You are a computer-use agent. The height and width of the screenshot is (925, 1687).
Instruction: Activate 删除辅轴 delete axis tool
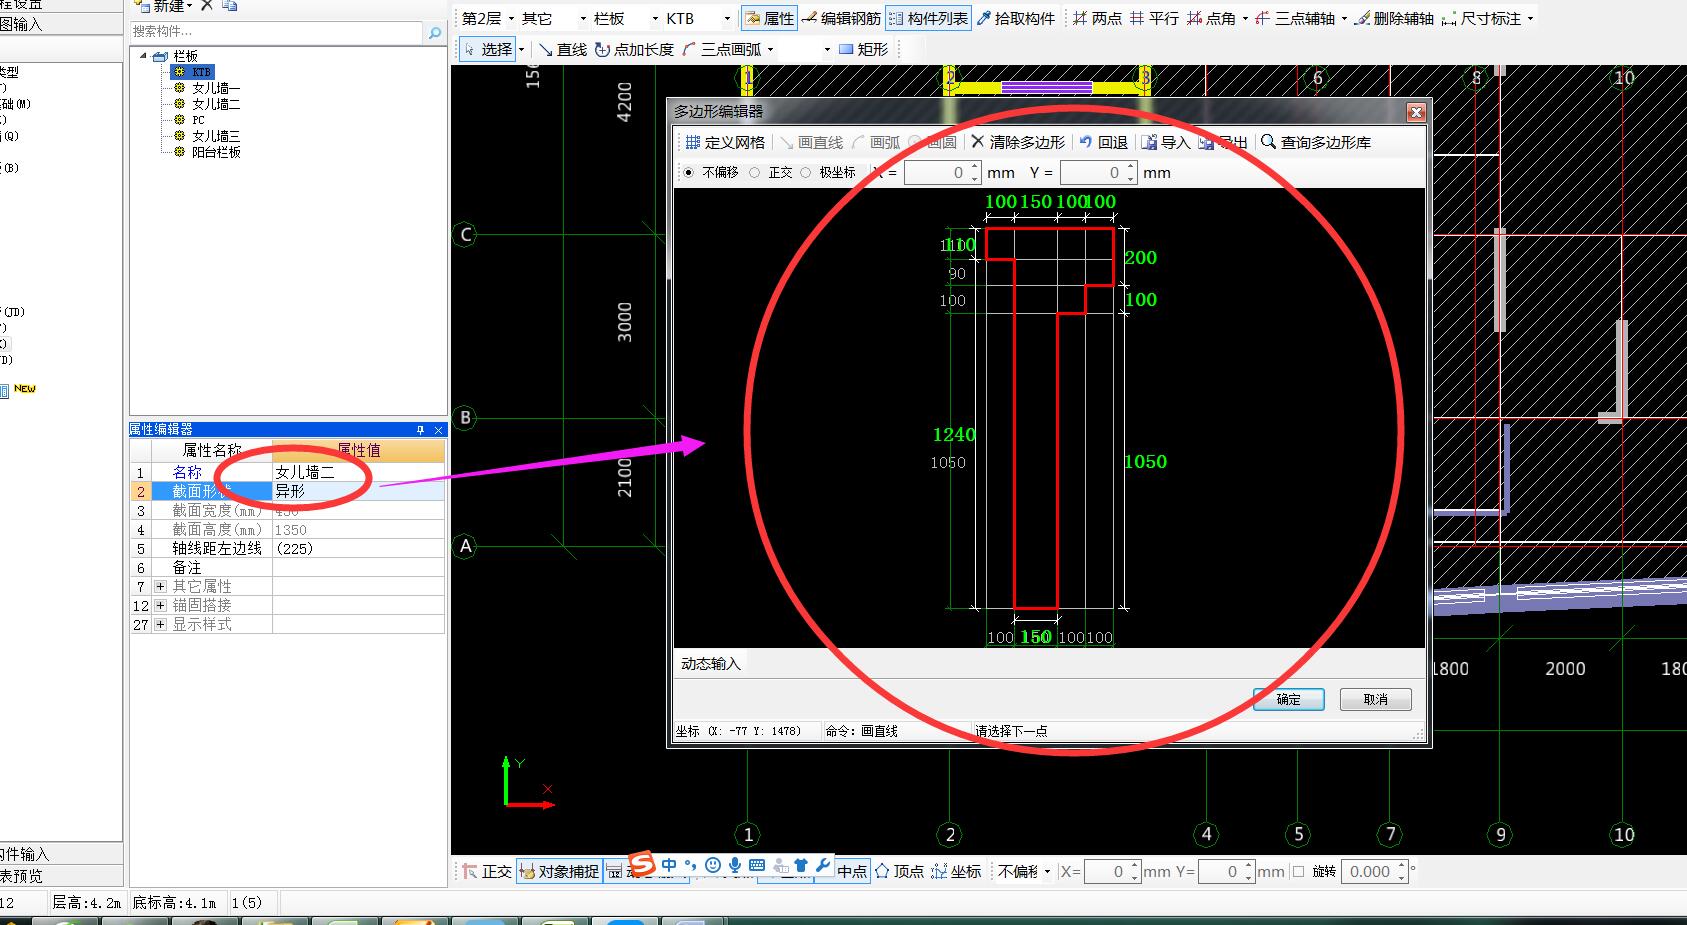[1394, 18]
